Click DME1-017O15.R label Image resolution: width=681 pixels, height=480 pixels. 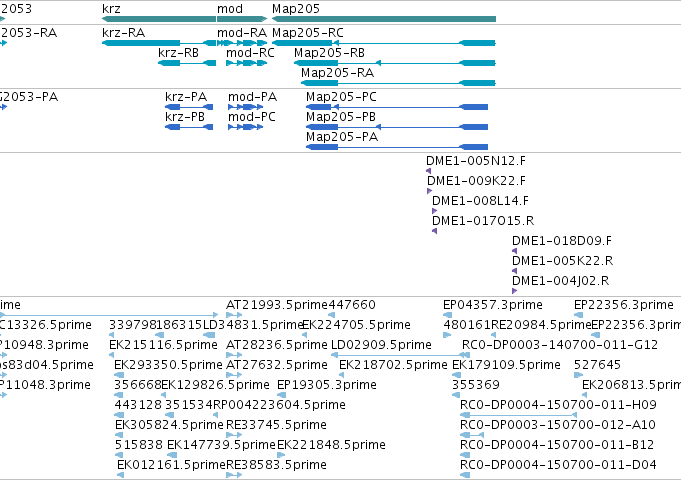coord(483,221)
